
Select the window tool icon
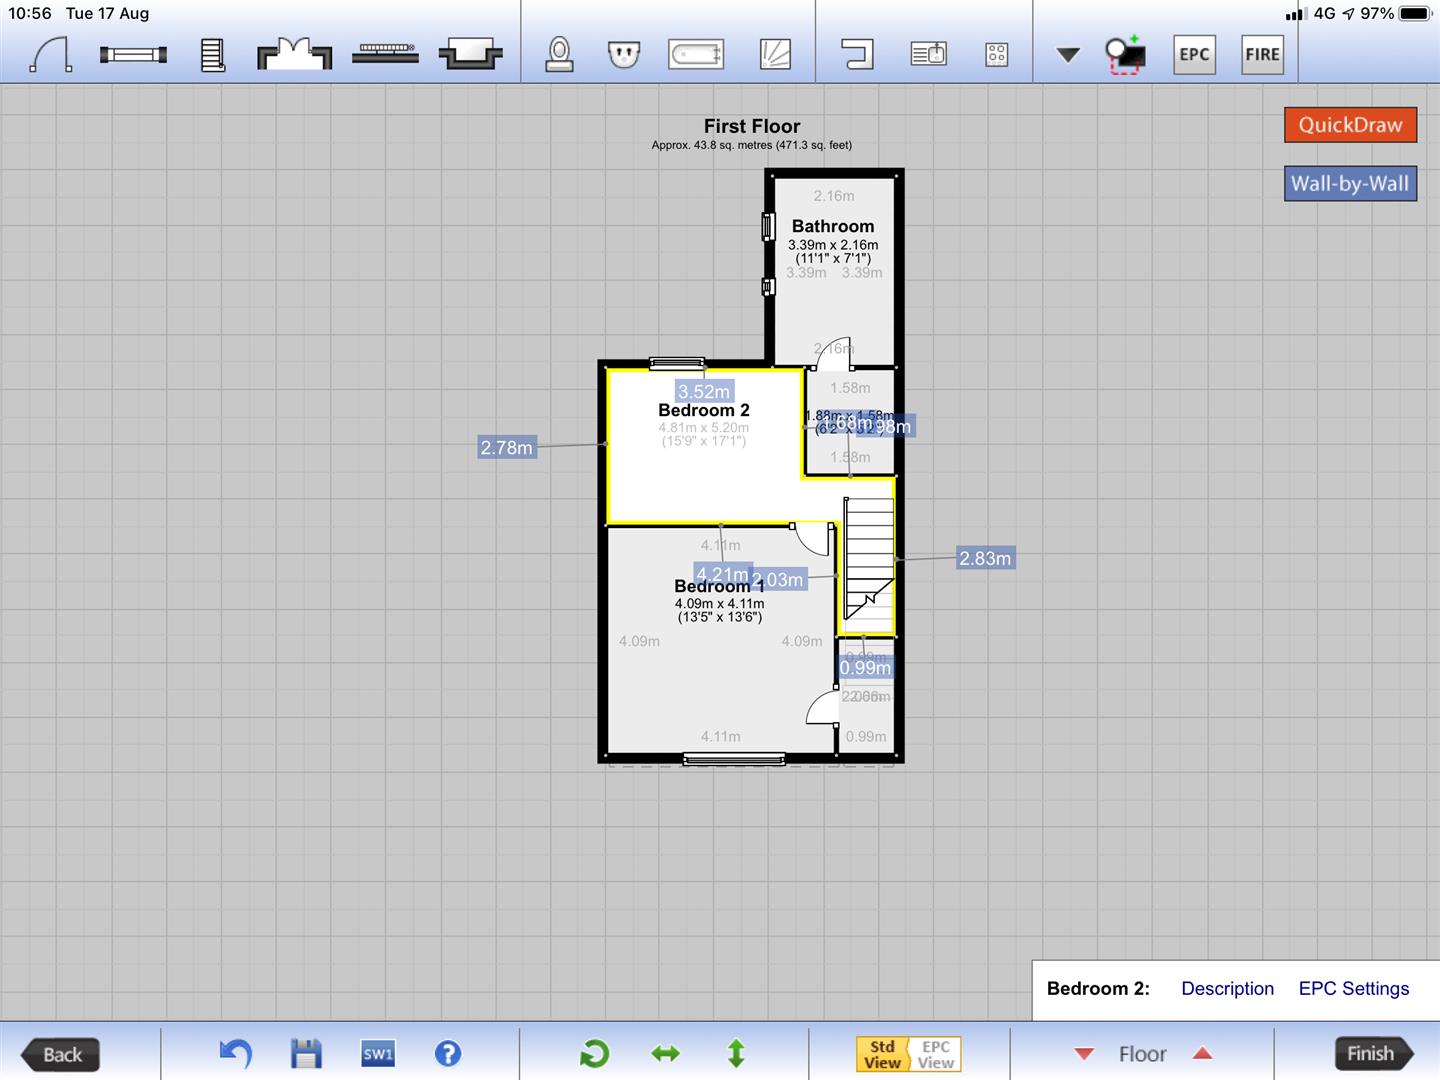click(x=133, y=55)
